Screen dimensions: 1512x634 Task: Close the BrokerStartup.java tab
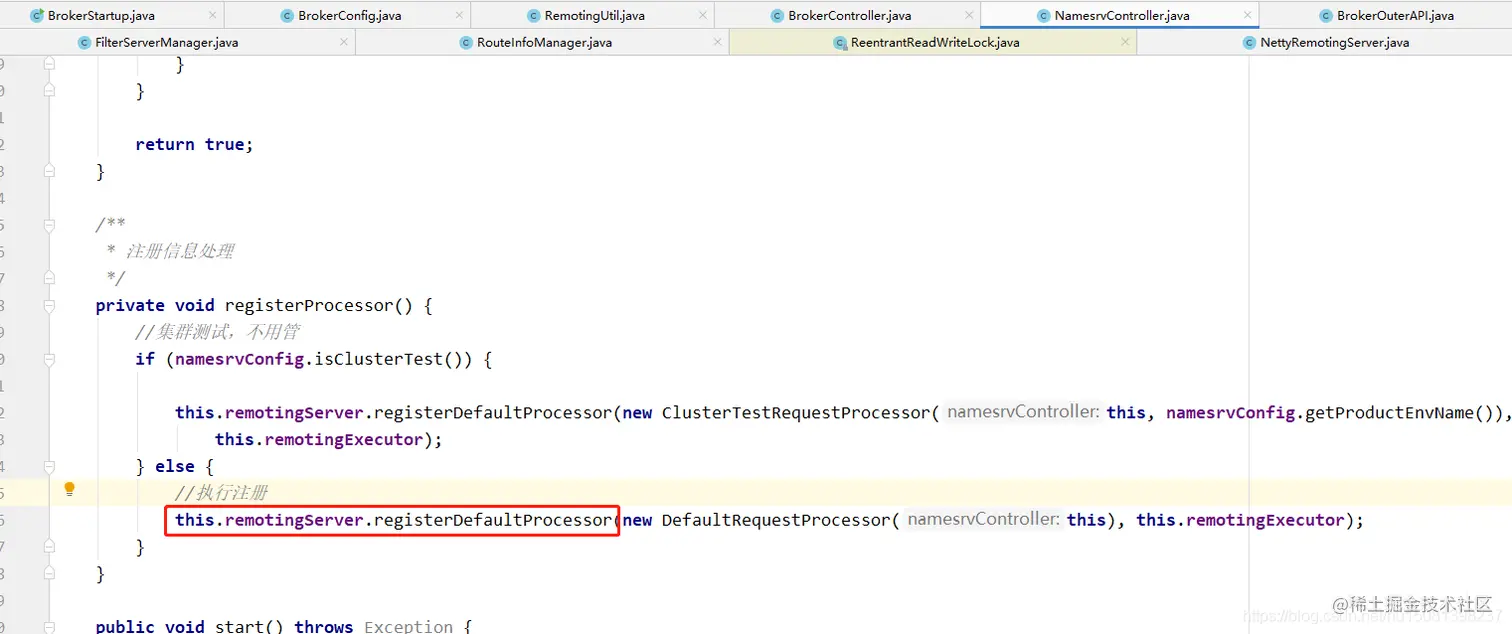point(213,15)
